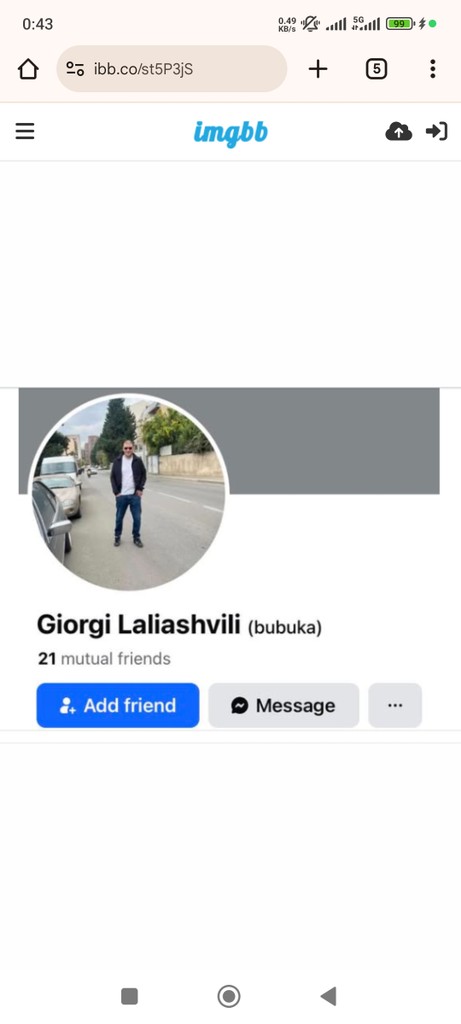Tap the circular profile photo
The image size is (461, 1024).
point(129,492)
